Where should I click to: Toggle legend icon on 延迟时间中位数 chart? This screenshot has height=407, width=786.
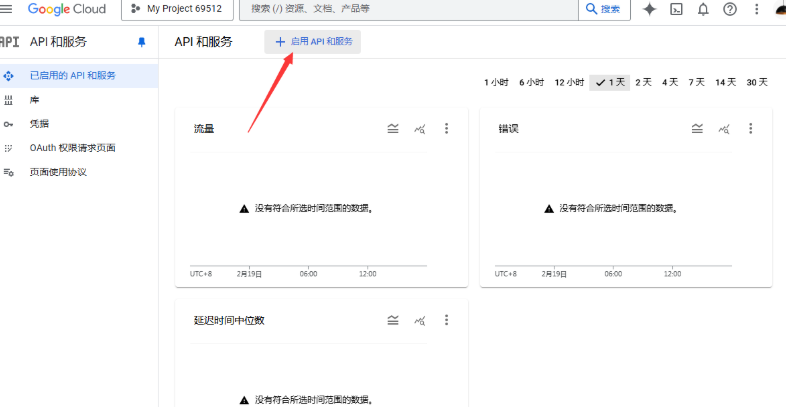pyautogui.click(x=393, y=320)
